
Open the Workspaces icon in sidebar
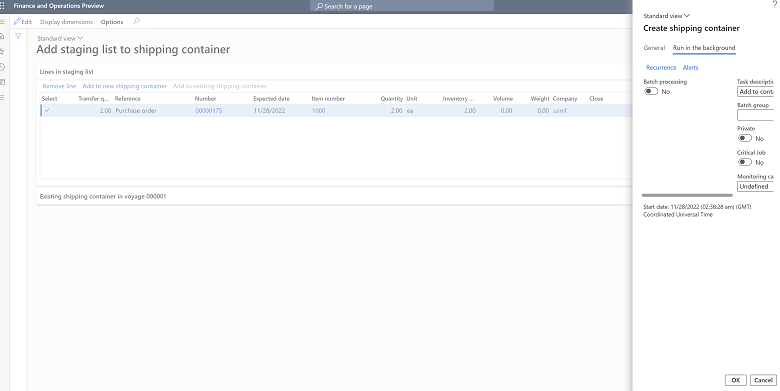point(2,82)
